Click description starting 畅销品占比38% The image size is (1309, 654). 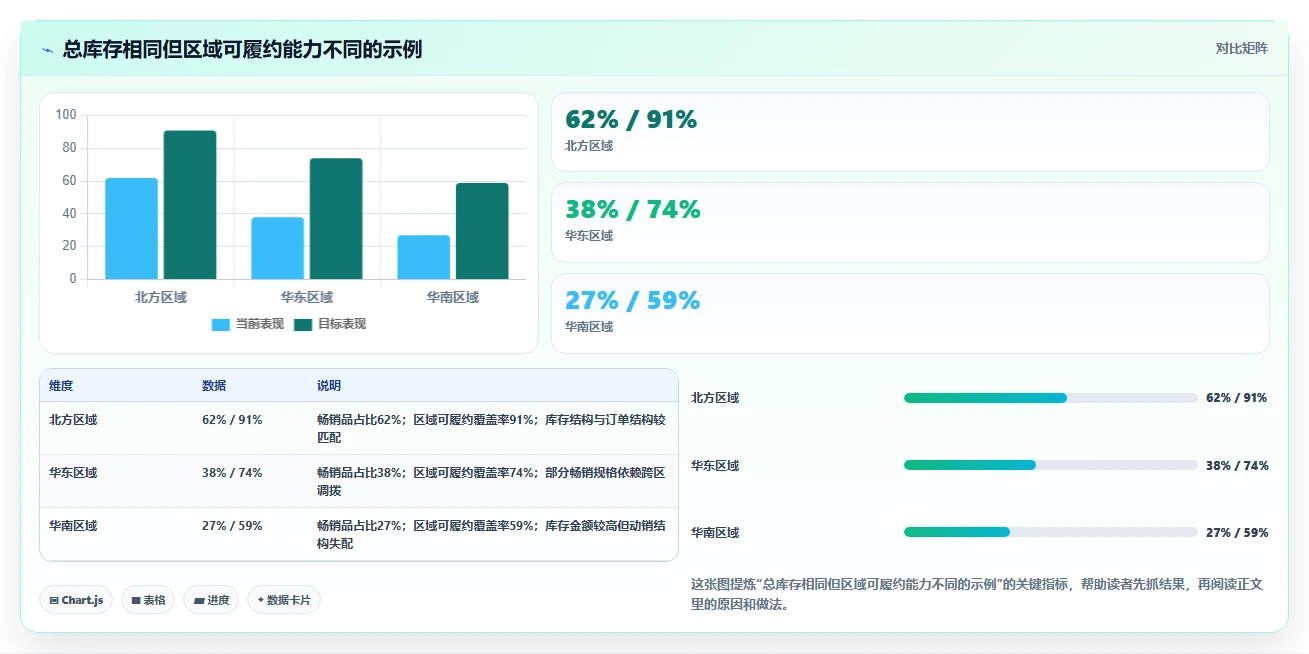(491, 482)
